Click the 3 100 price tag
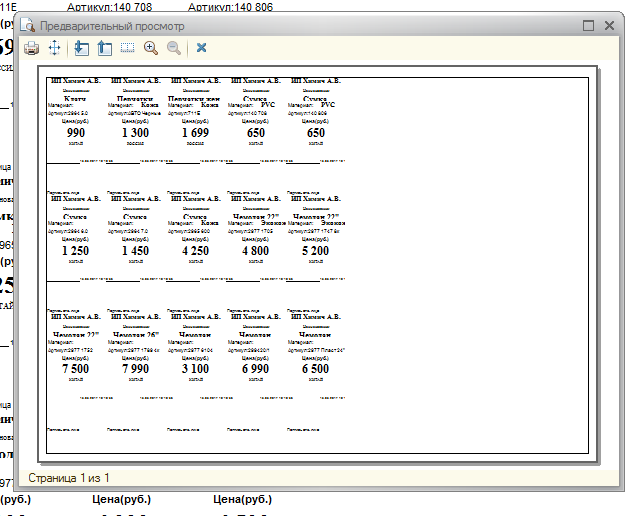This screenshot has height=516, width=638. (195, 369)
